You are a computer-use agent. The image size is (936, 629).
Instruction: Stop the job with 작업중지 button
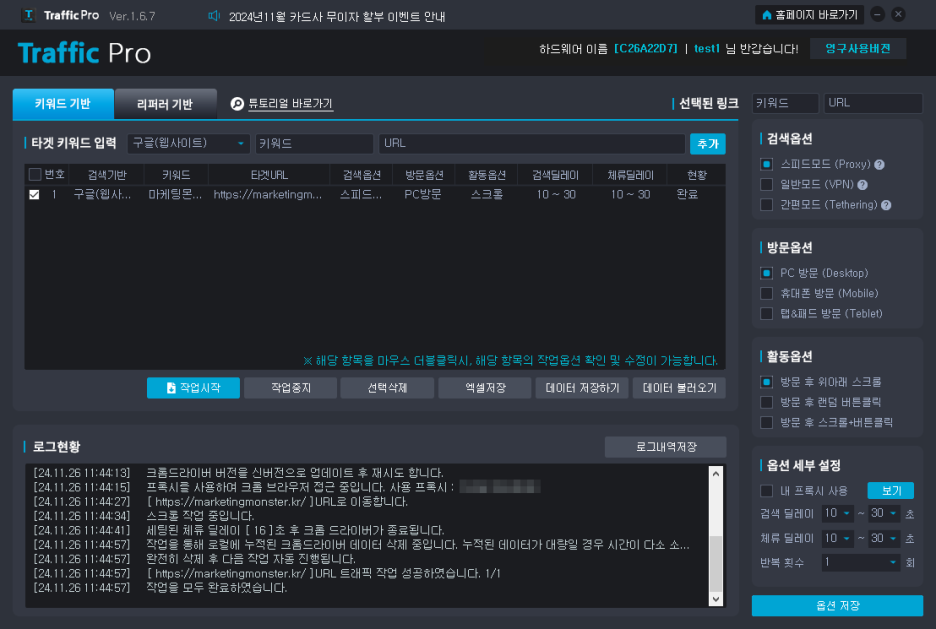[291, 388]
